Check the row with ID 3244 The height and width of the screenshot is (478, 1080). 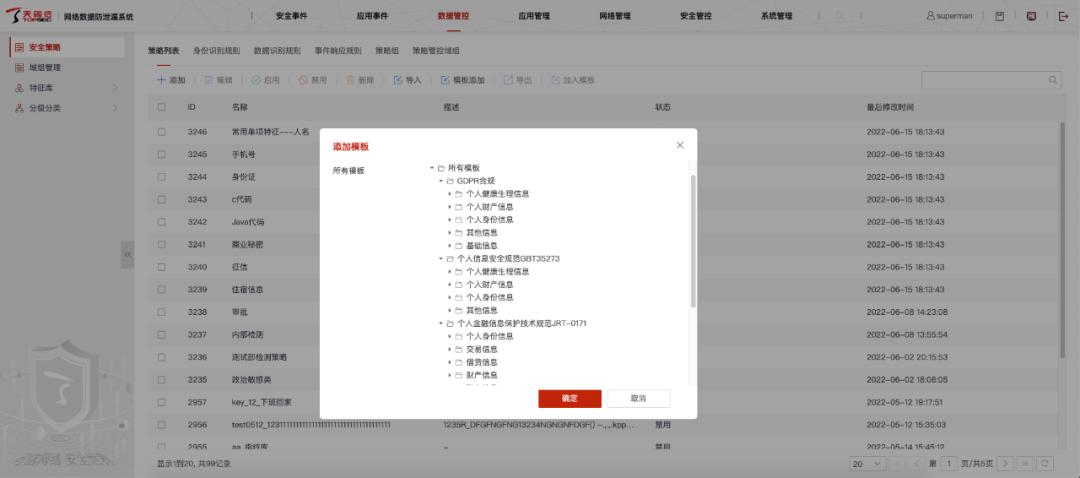(161, 177)
